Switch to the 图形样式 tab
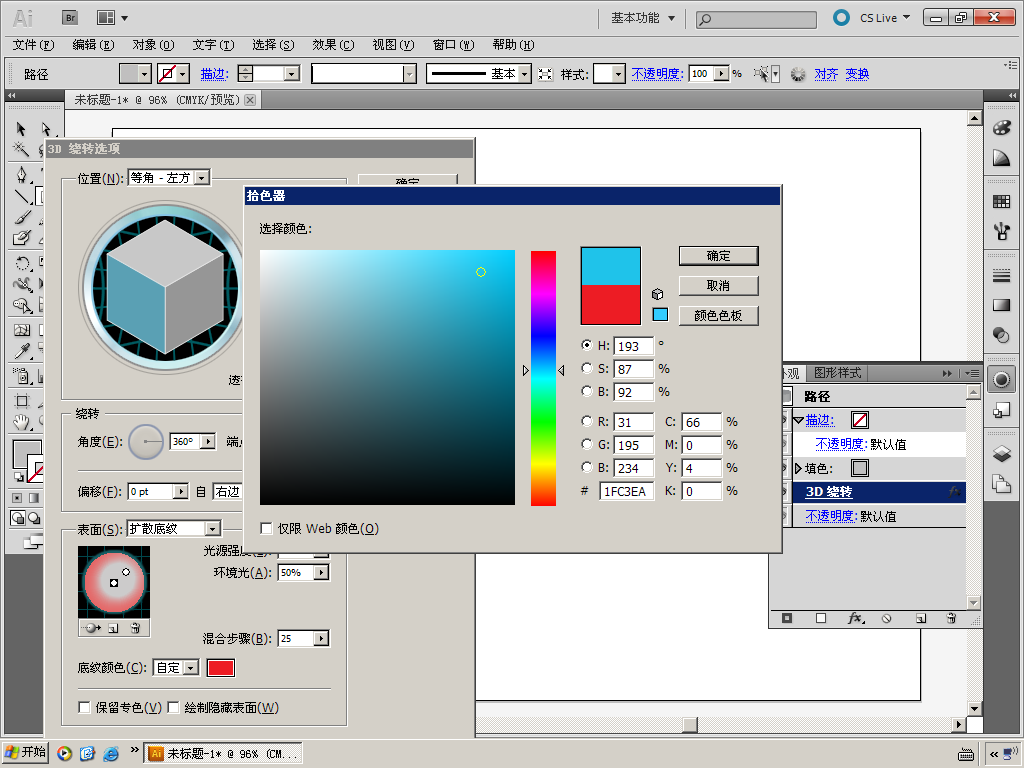1024x768 pixels. [836, 373]
